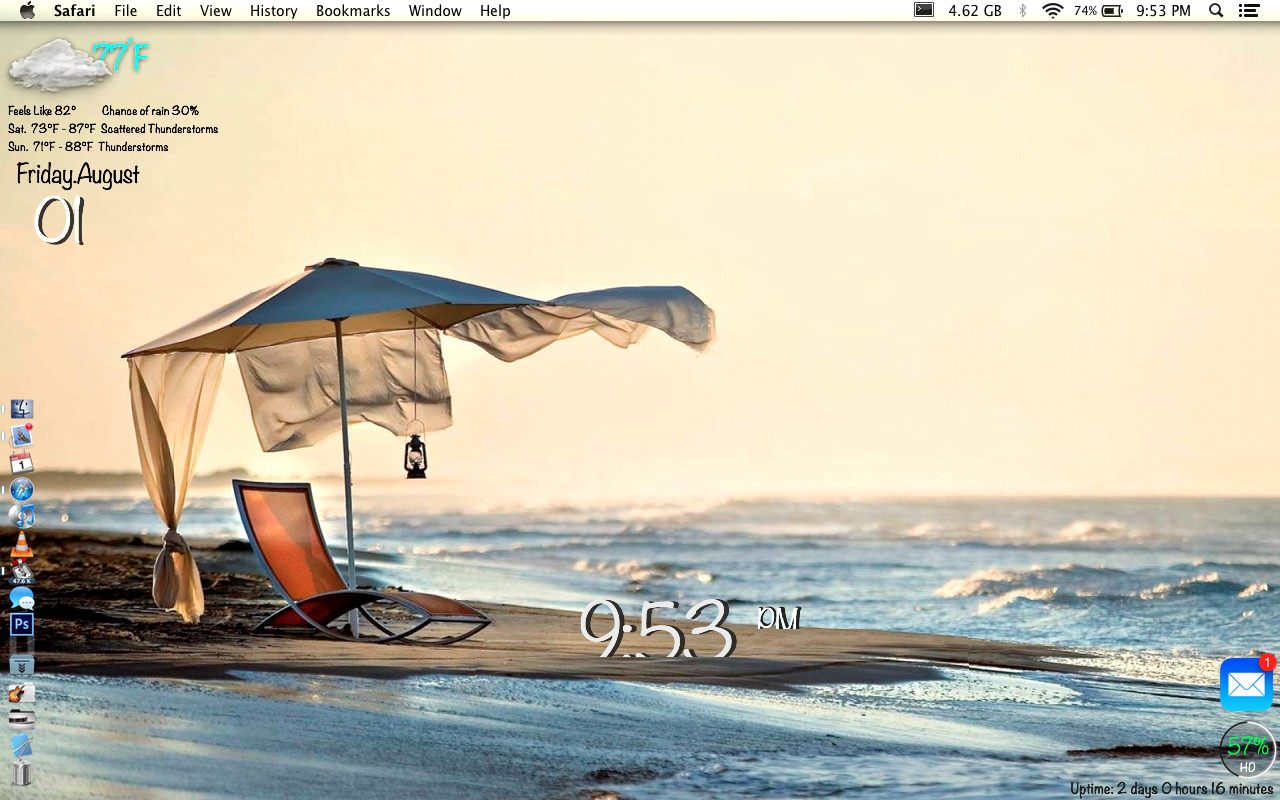1280x800 pixels.
Task: Click the 4.62 GB memory readout
Action: (x=975, y=11)
